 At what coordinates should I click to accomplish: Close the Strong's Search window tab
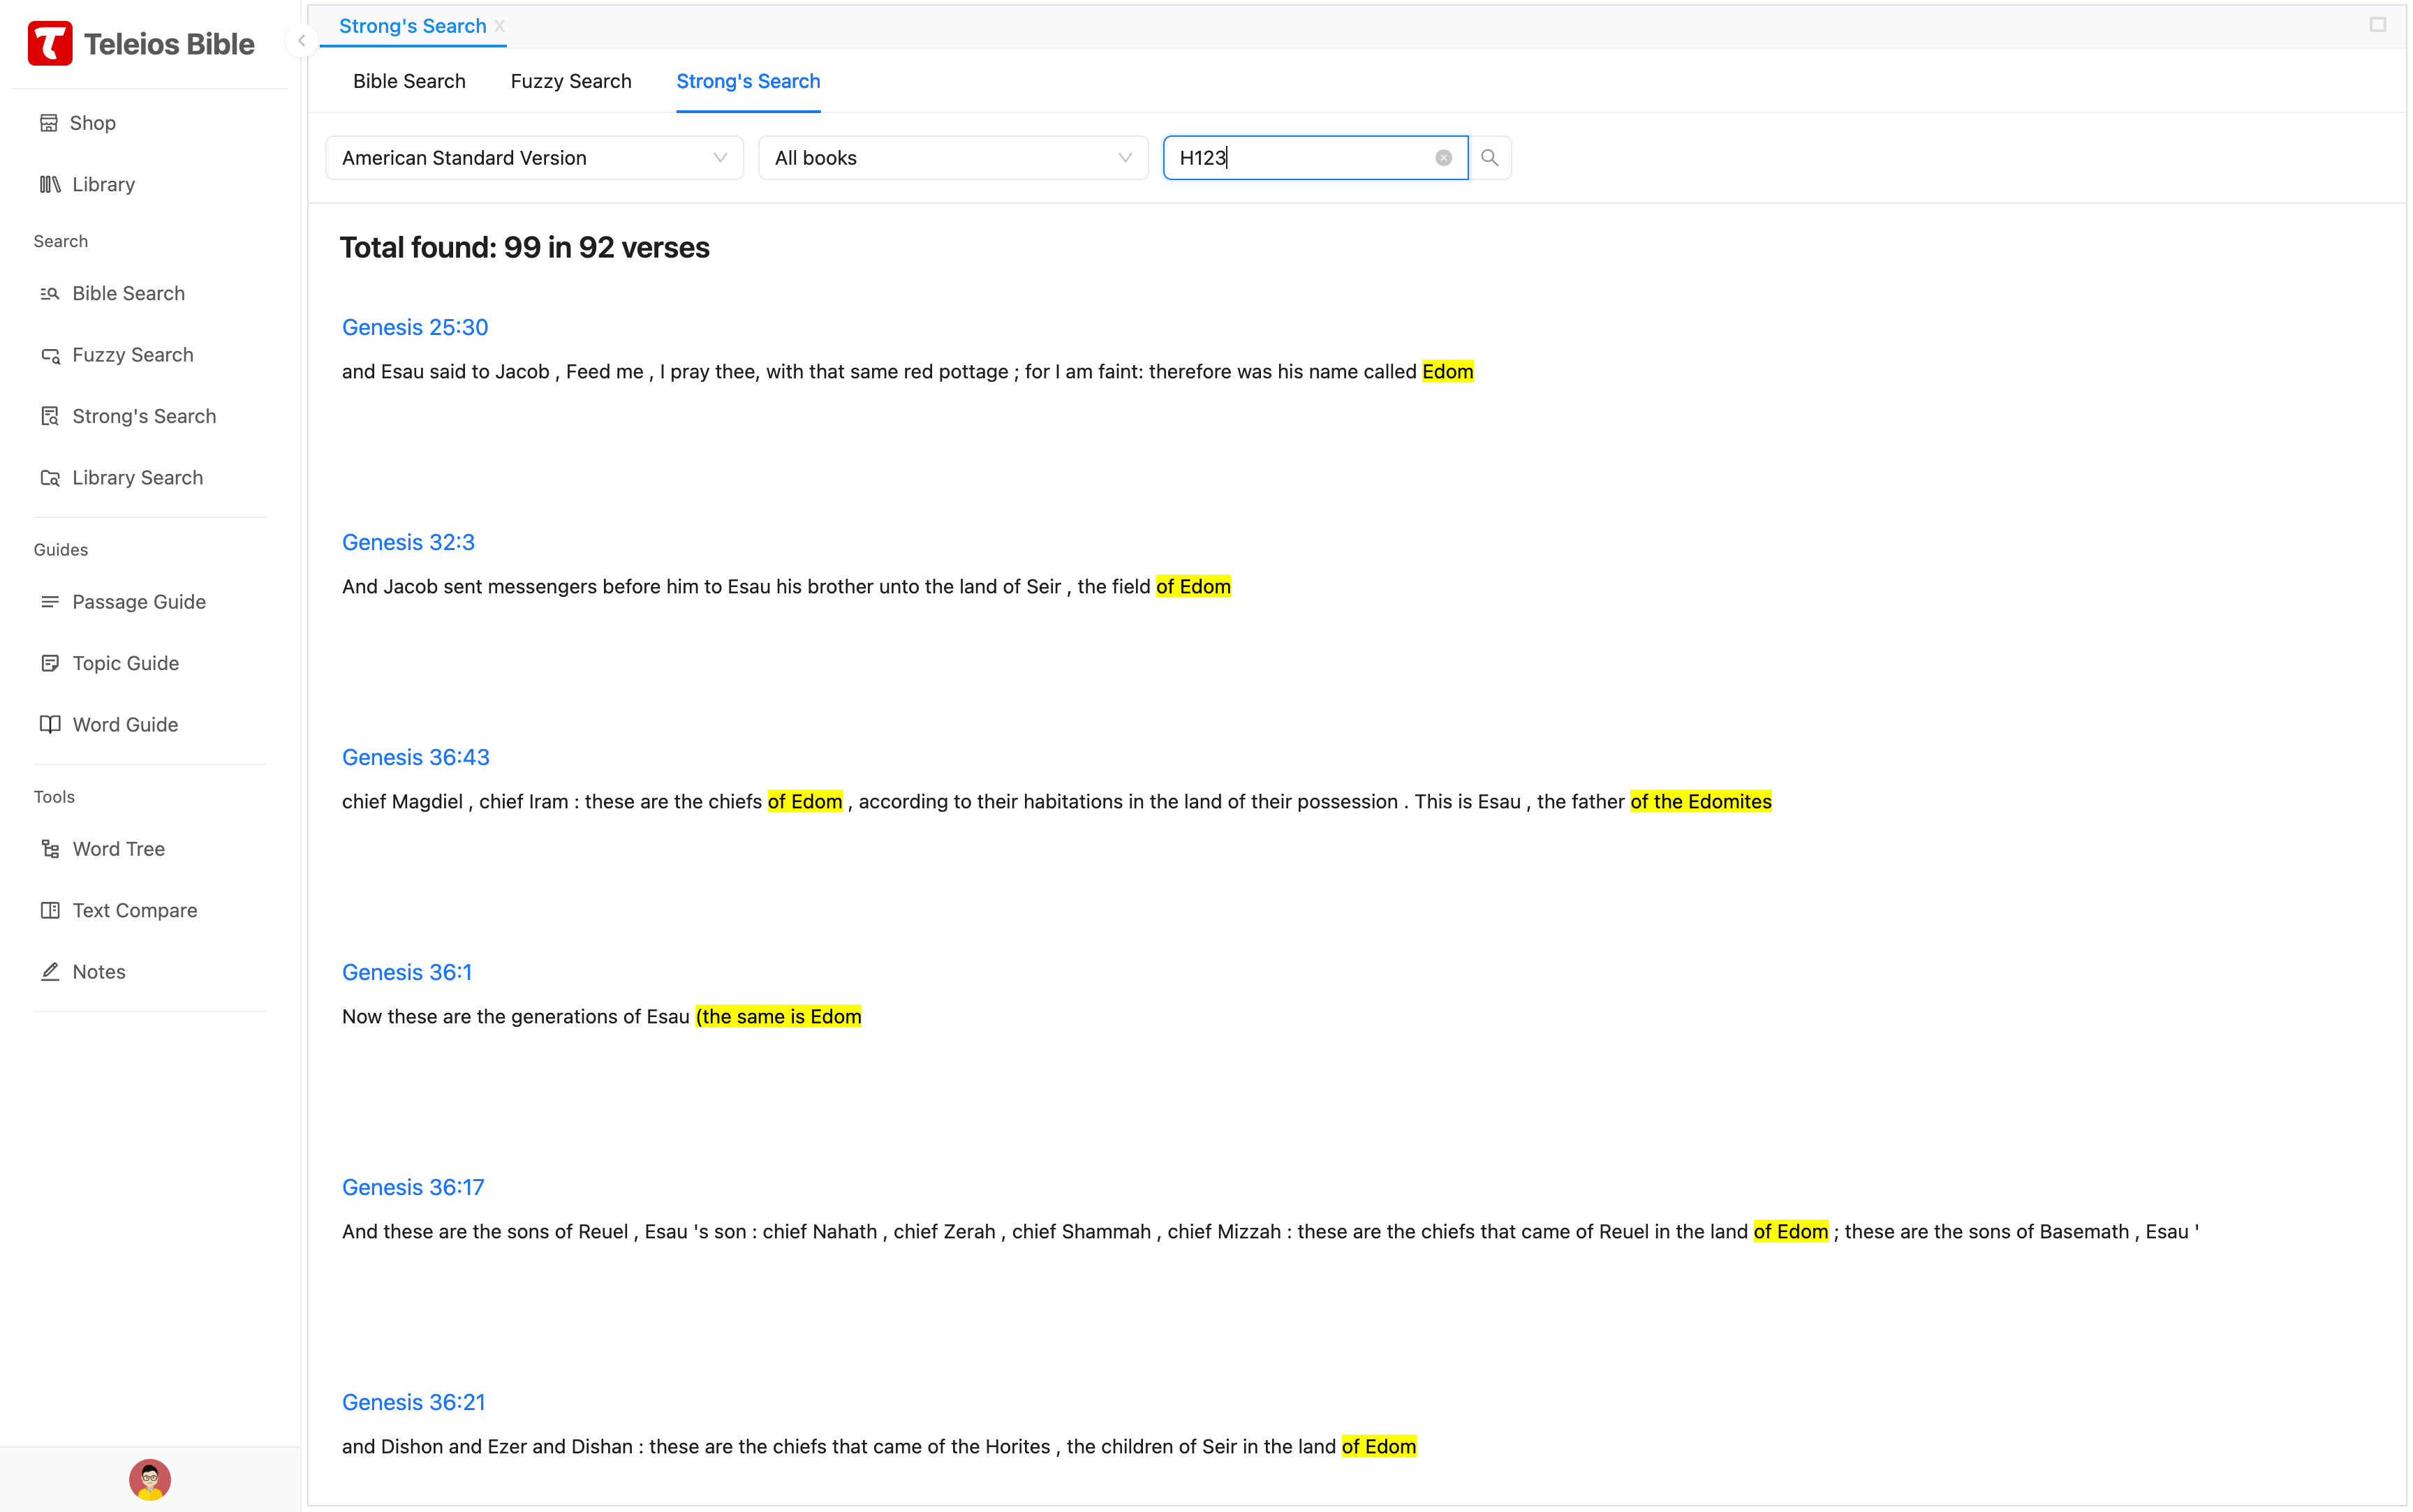(x=500, y=26)
